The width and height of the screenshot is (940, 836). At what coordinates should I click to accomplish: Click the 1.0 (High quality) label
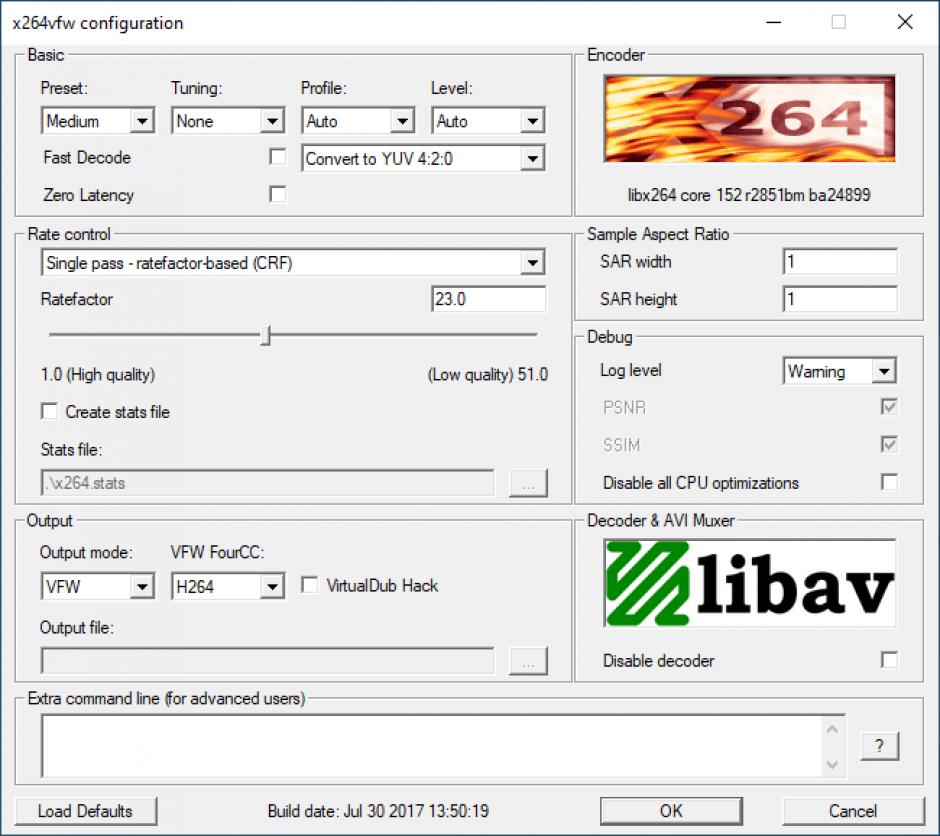coord(98,375)
